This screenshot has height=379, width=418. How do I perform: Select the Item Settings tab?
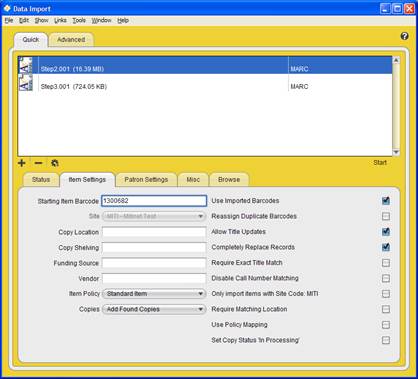tap(87, 180)
